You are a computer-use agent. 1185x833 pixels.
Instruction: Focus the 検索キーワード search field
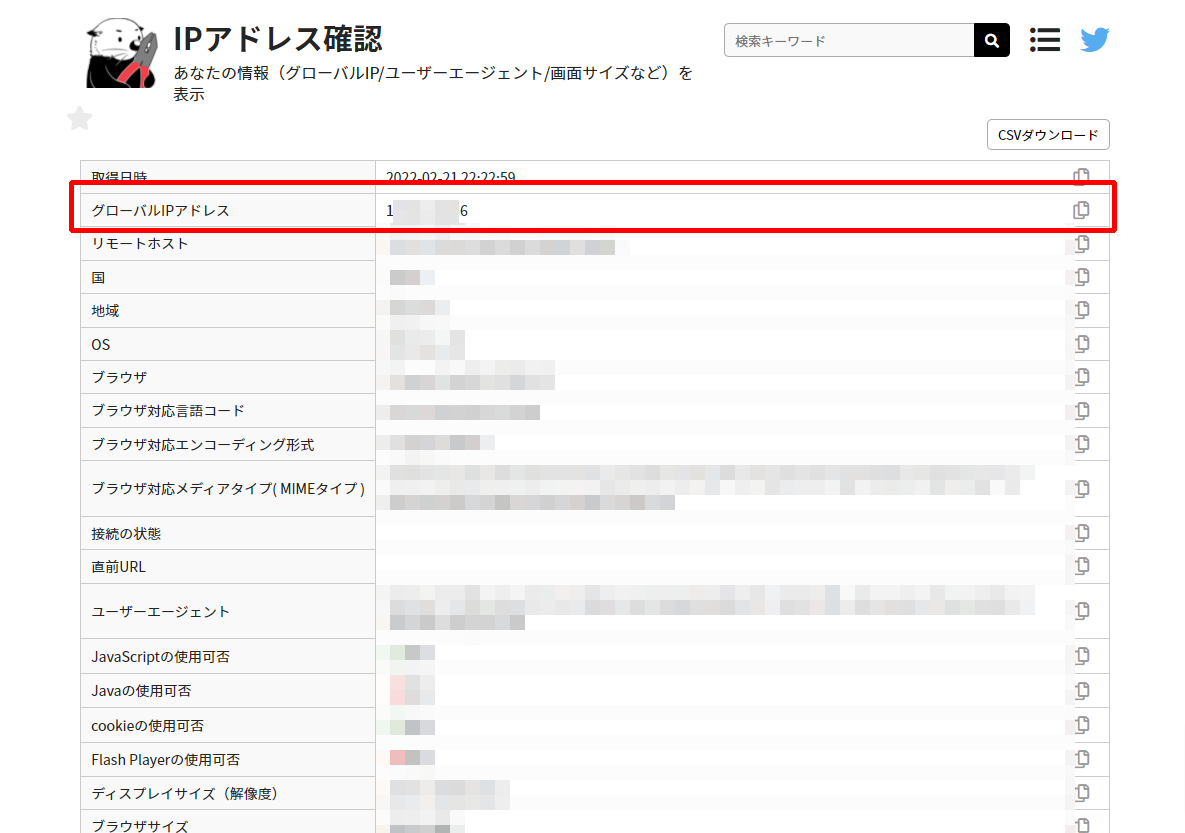tap(848, 41)
